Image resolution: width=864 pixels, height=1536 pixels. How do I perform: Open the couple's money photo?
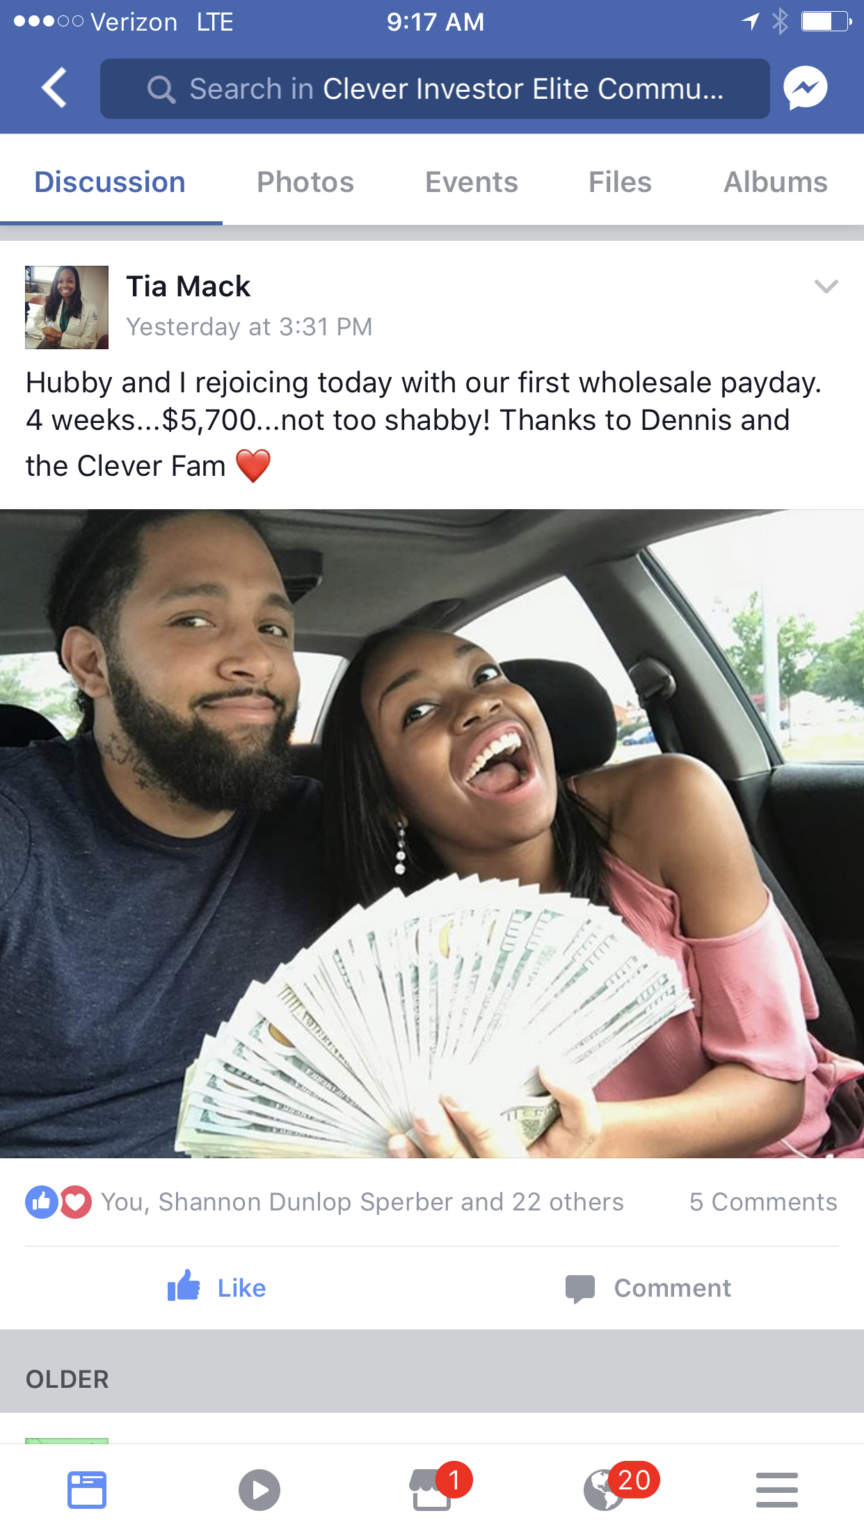tap(432, 833)
